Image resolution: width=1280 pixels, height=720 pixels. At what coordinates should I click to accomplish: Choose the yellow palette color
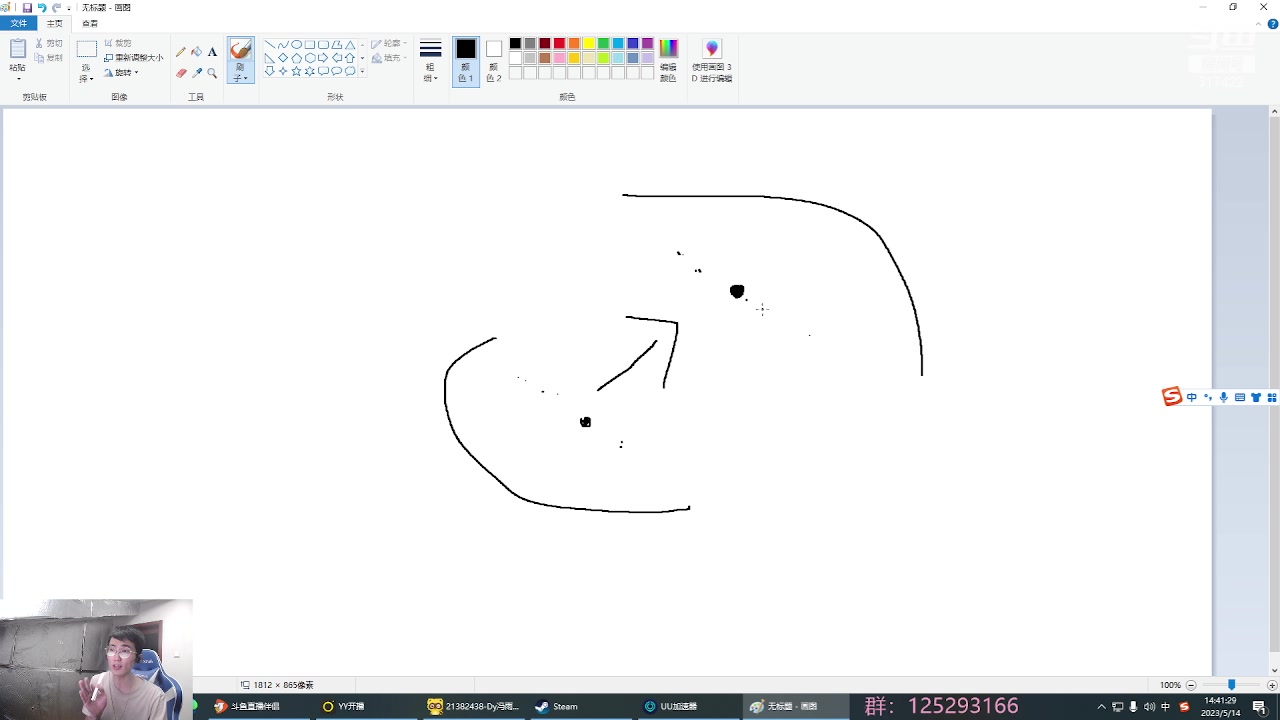[x=589, y=43]
